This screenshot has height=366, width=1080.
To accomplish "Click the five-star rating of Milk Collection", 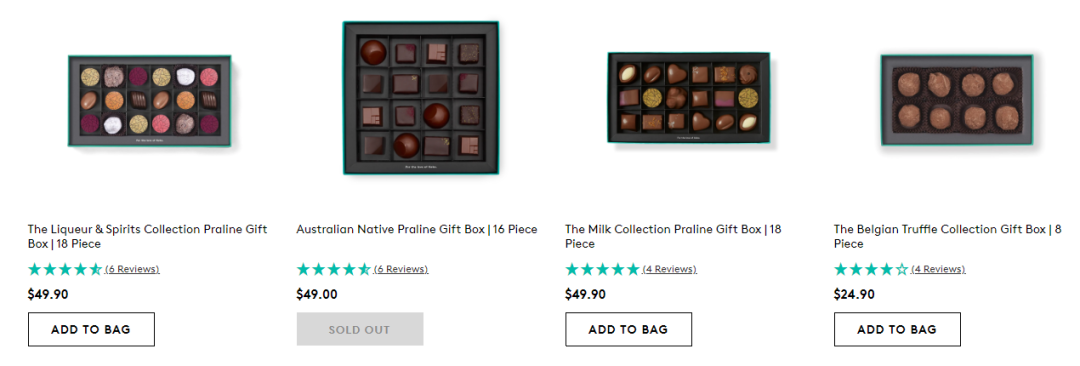I will pos(602,269).
